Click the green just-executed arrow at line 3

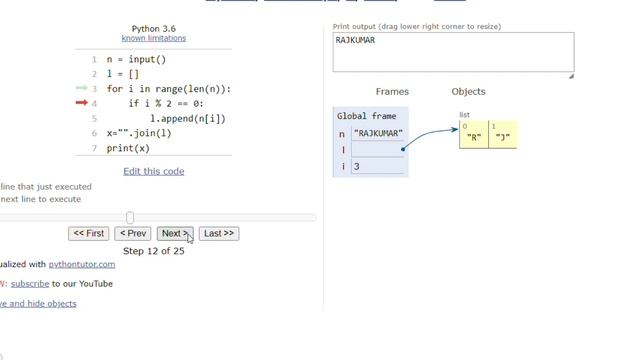(x=82, y=88)
